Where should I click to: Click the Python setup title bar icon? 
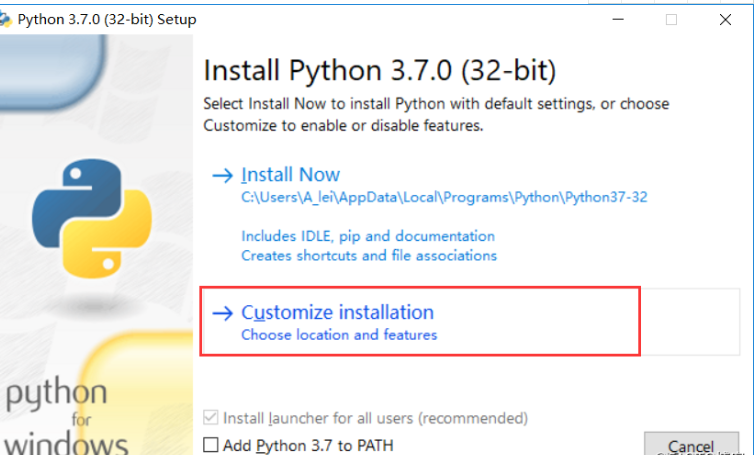(x=5, y=19)
